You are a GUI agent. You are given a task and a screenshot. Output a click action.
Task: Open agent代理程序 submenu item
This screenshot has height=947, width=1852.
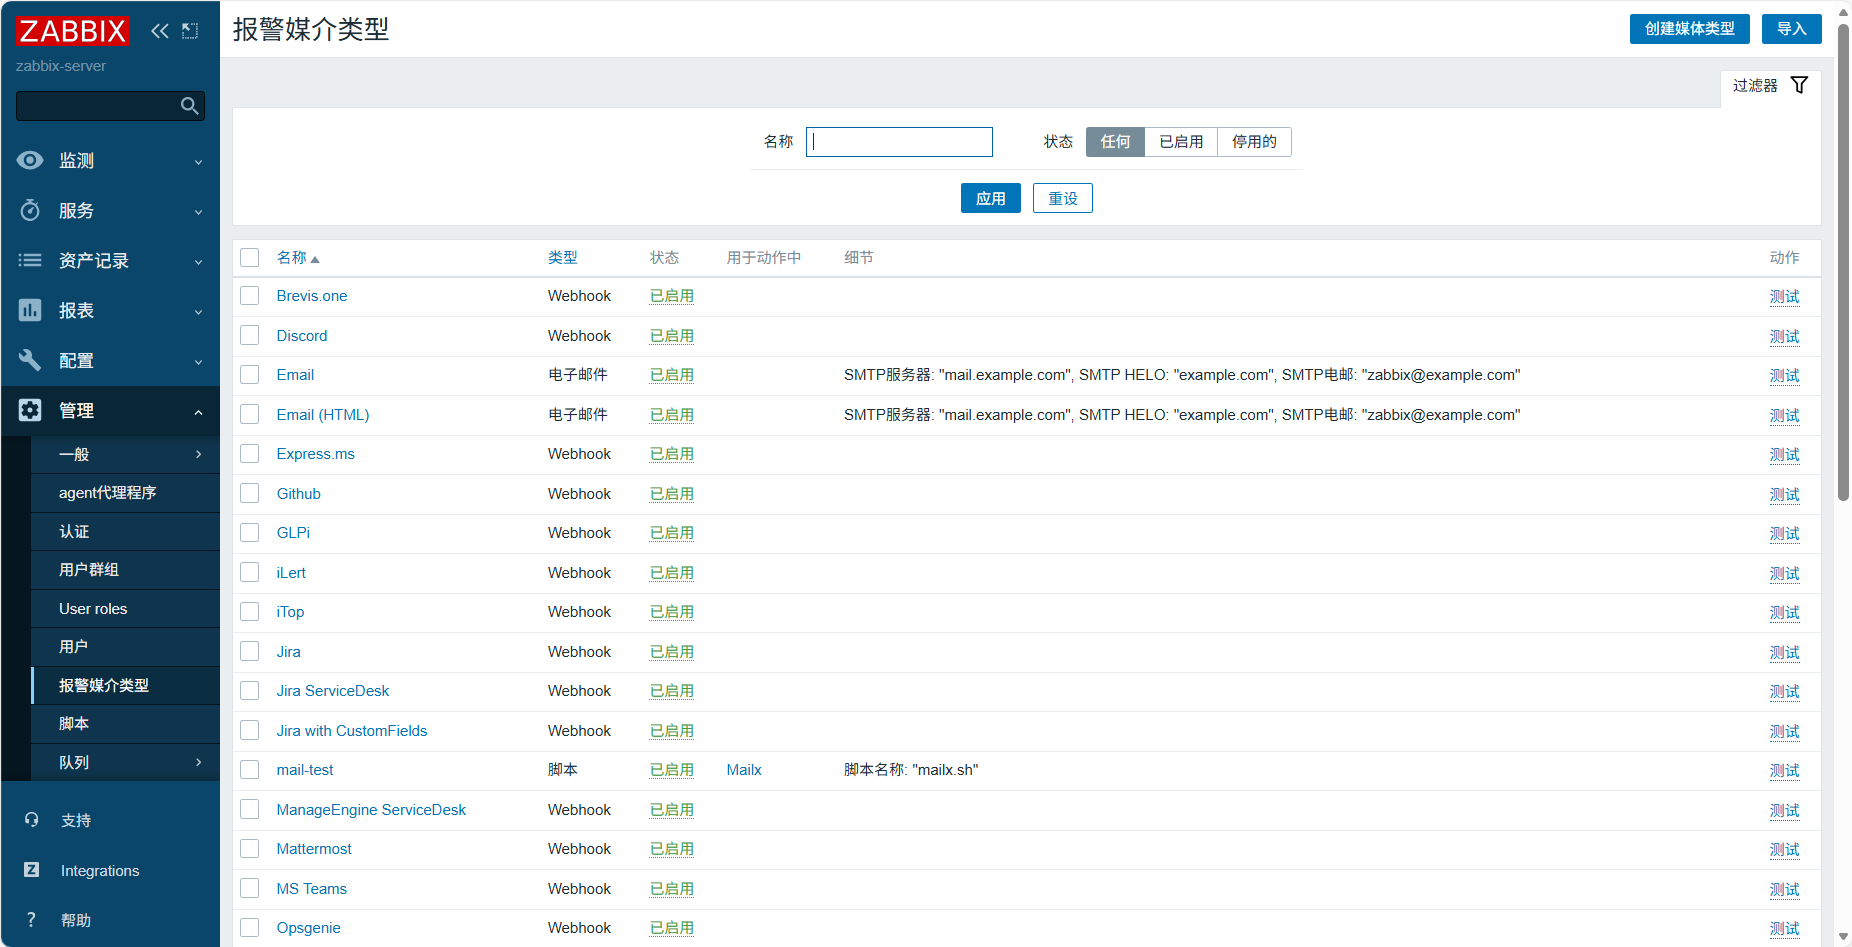[x=126, y=493]
